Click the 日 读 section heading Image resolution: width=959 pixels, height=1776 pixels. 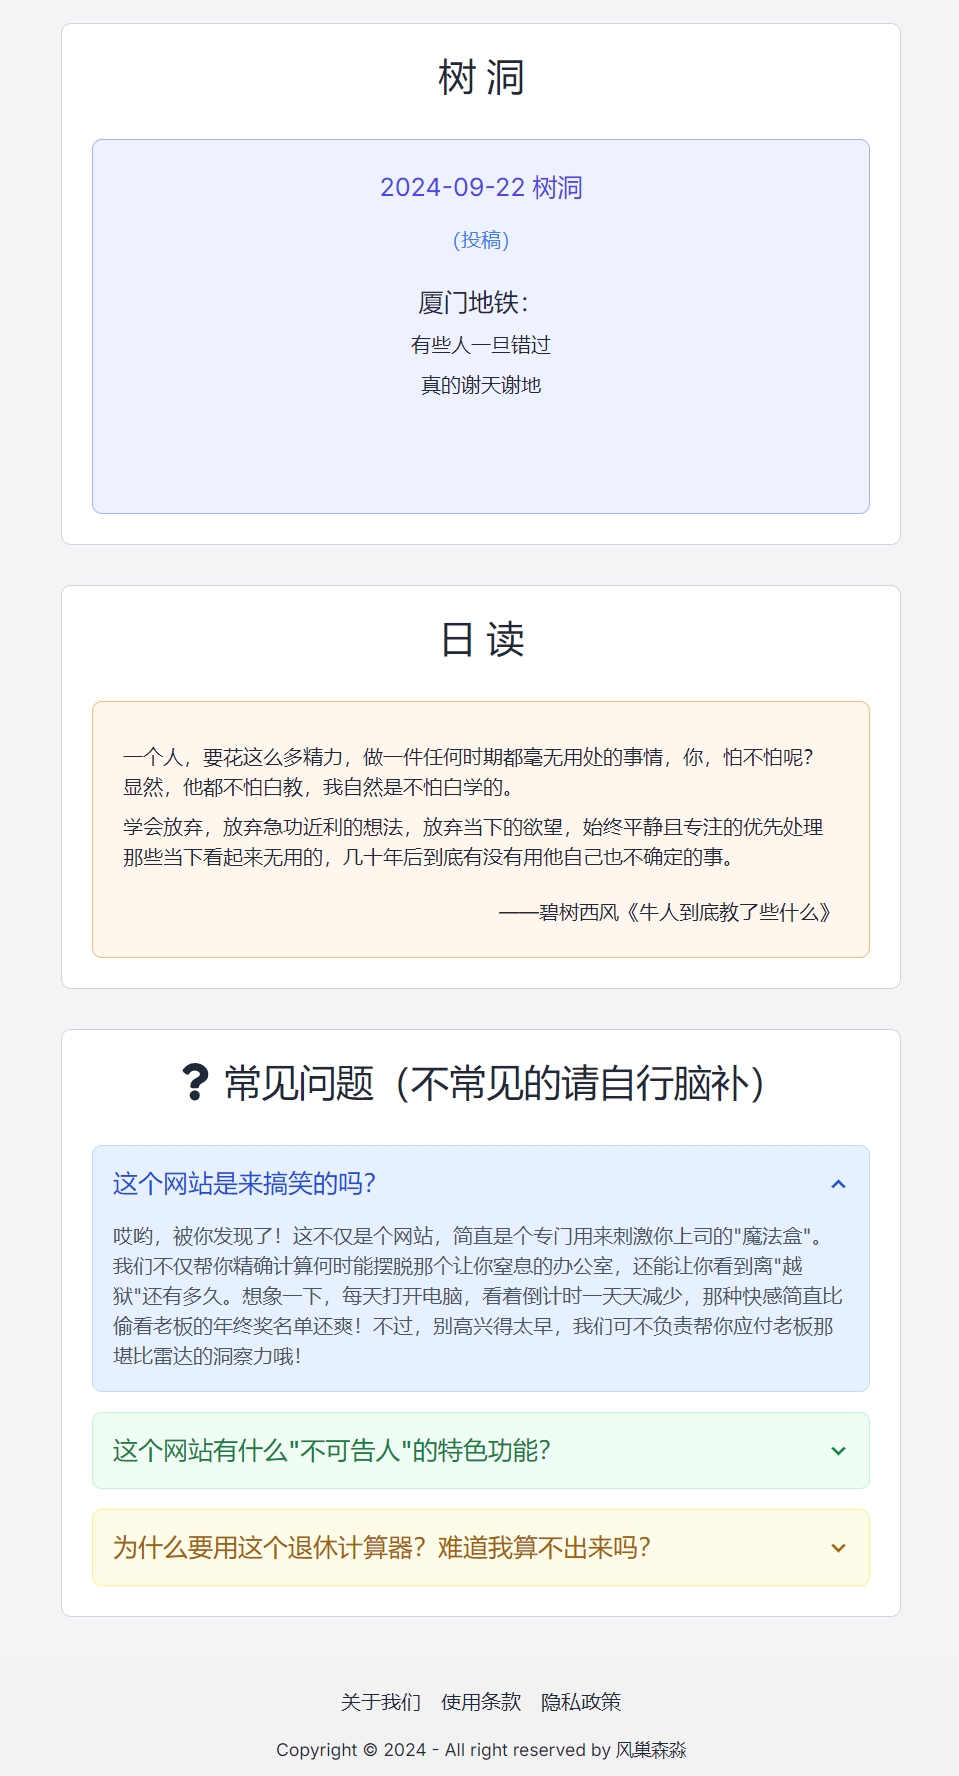(x=481, y=639)
